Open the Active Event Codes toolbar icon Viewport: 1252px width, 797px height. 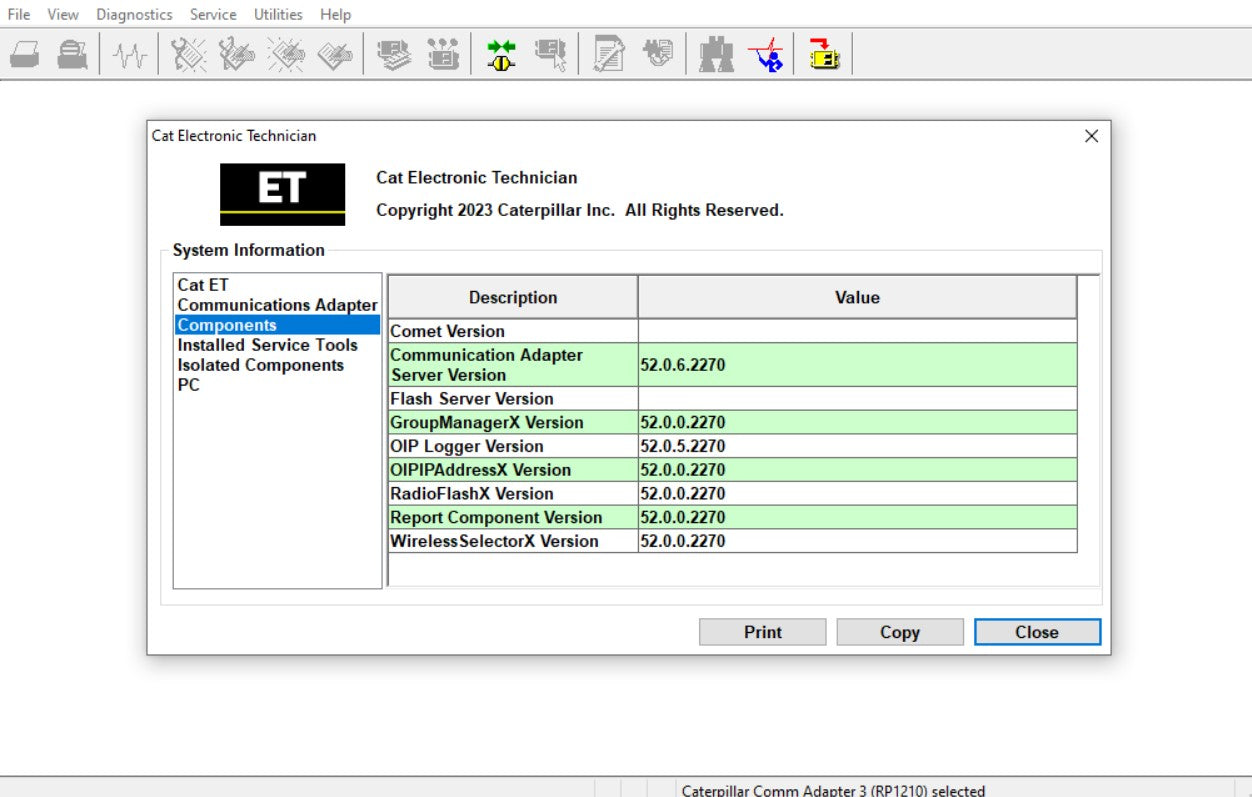[286, 54]
